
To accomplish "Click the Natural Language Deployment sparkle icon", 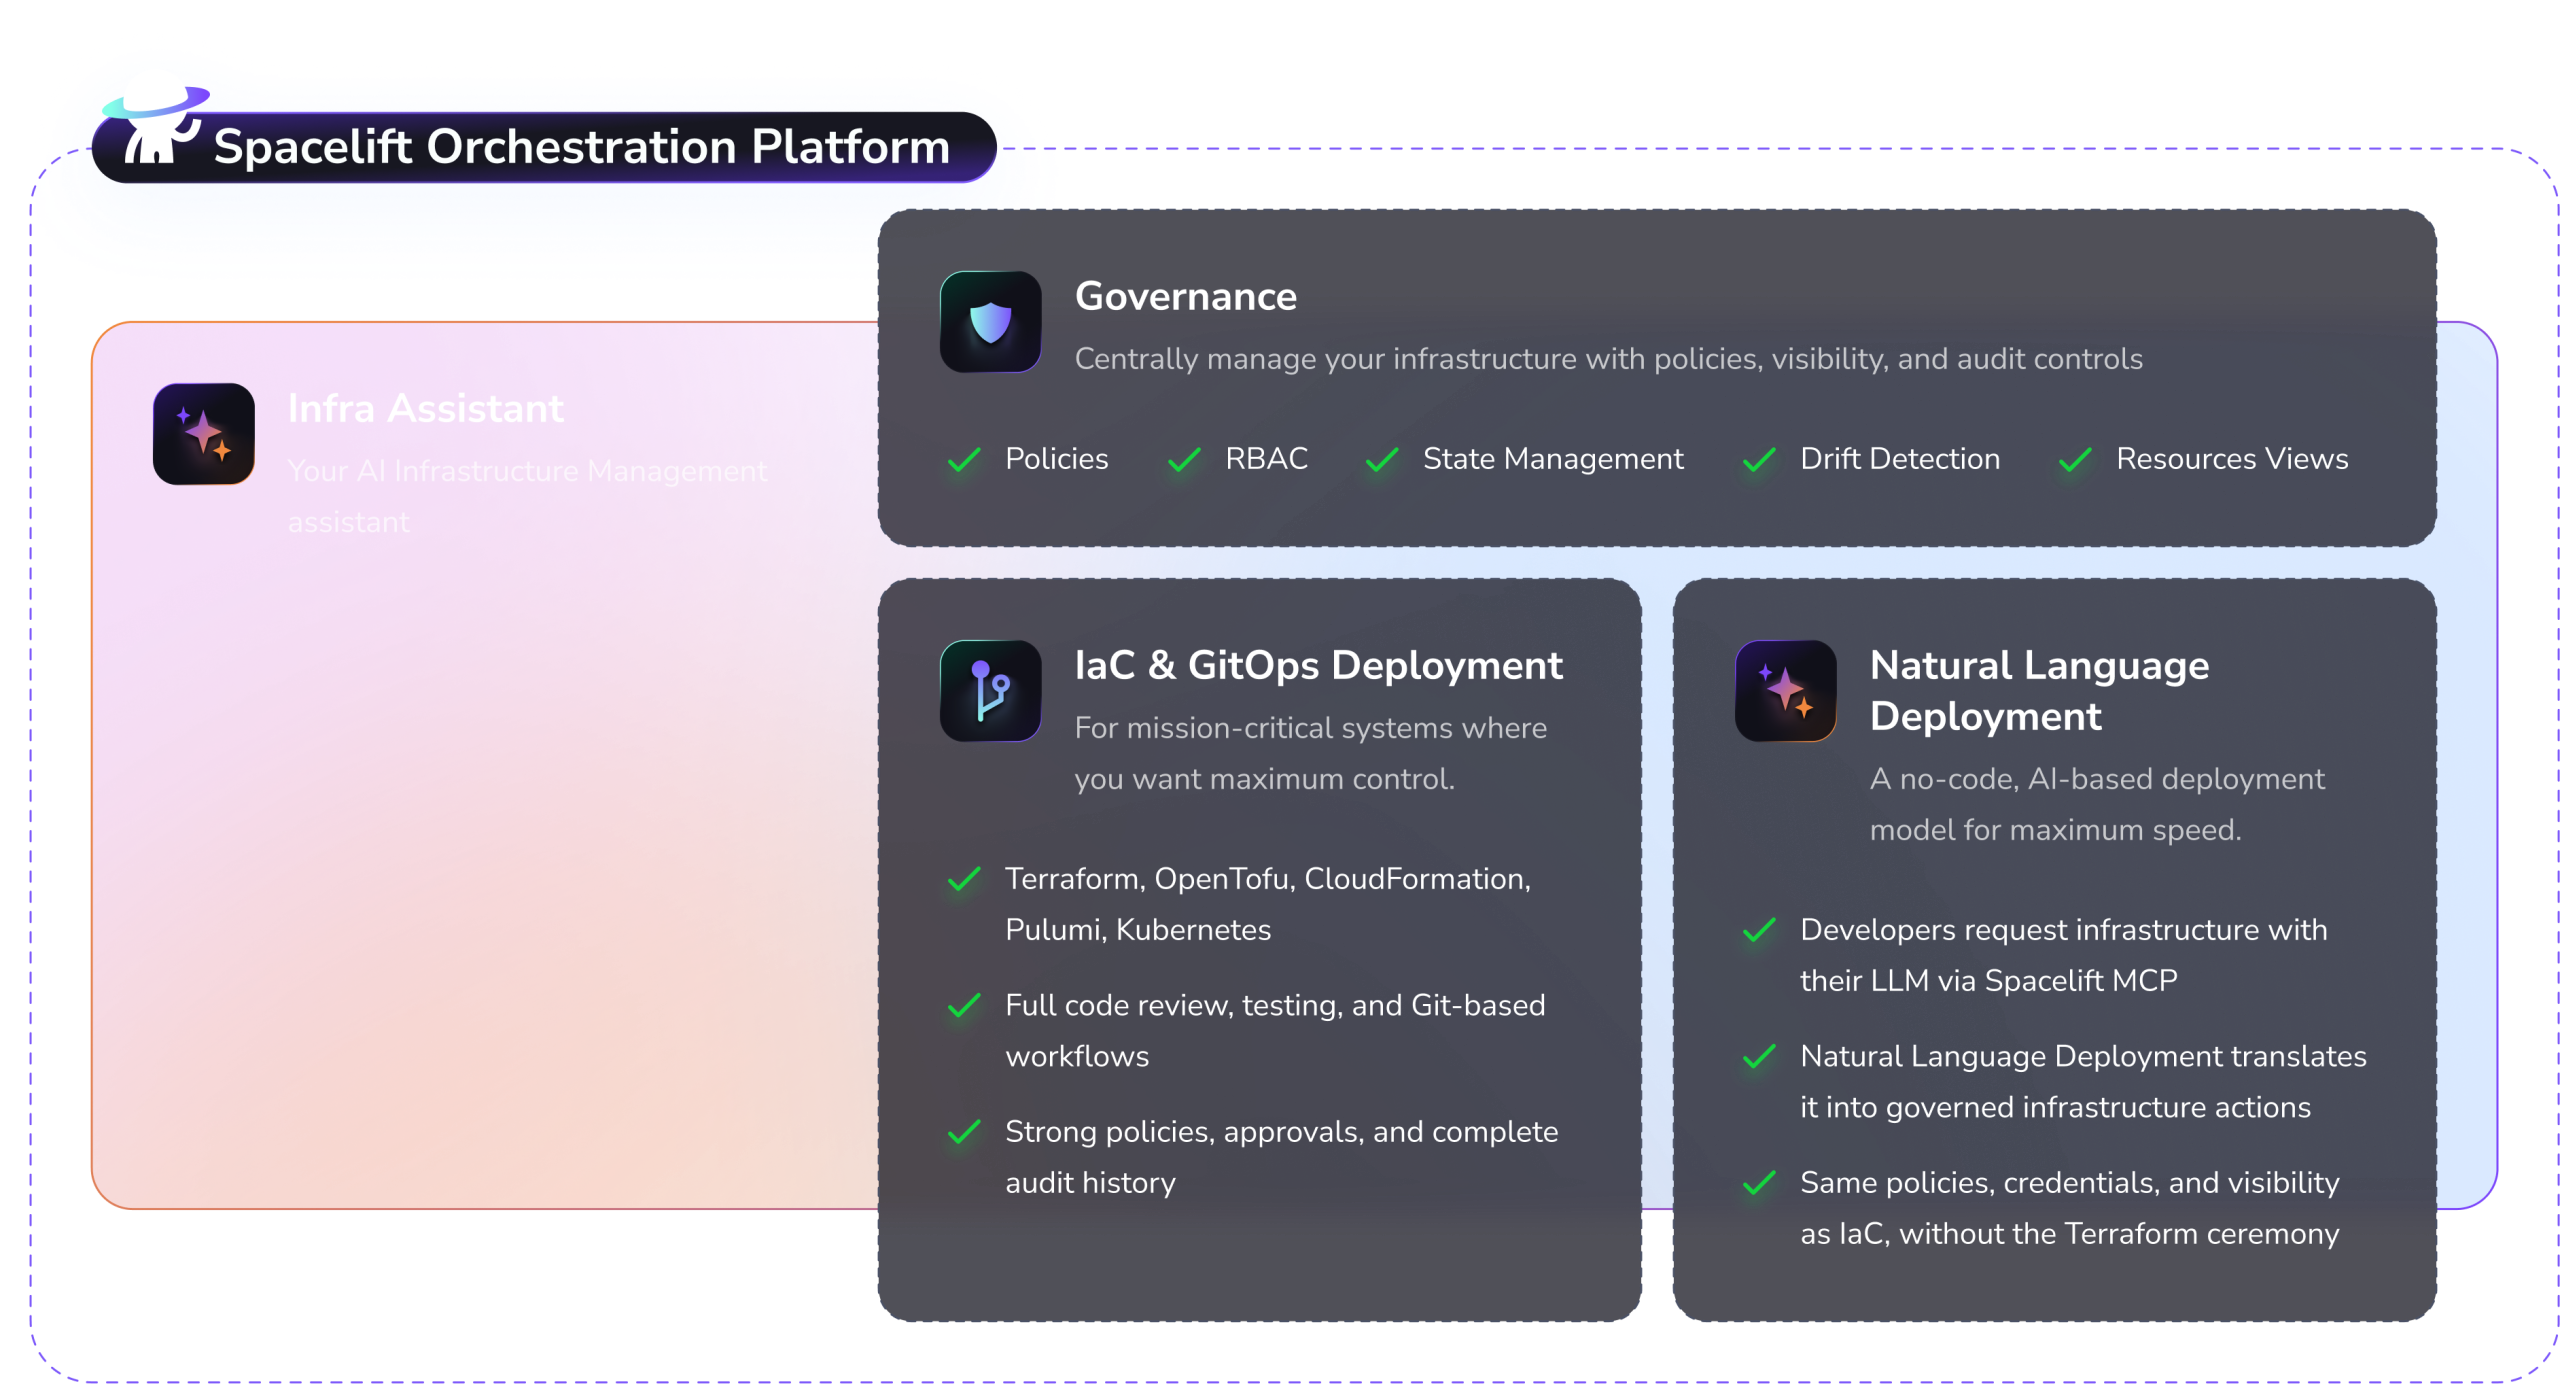I will click(x=1785, y=692).
